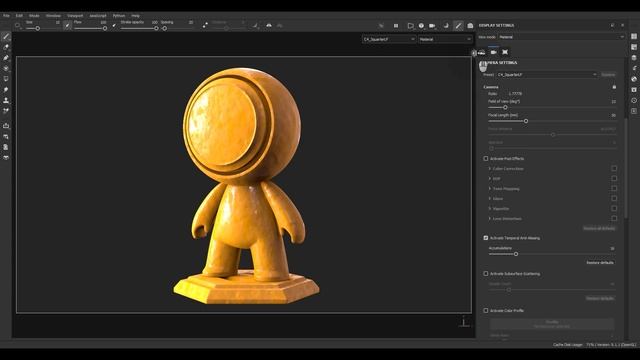Screen dimensions: 640x360
Task: Open the Viewport menu
Action: click(75, 16)
